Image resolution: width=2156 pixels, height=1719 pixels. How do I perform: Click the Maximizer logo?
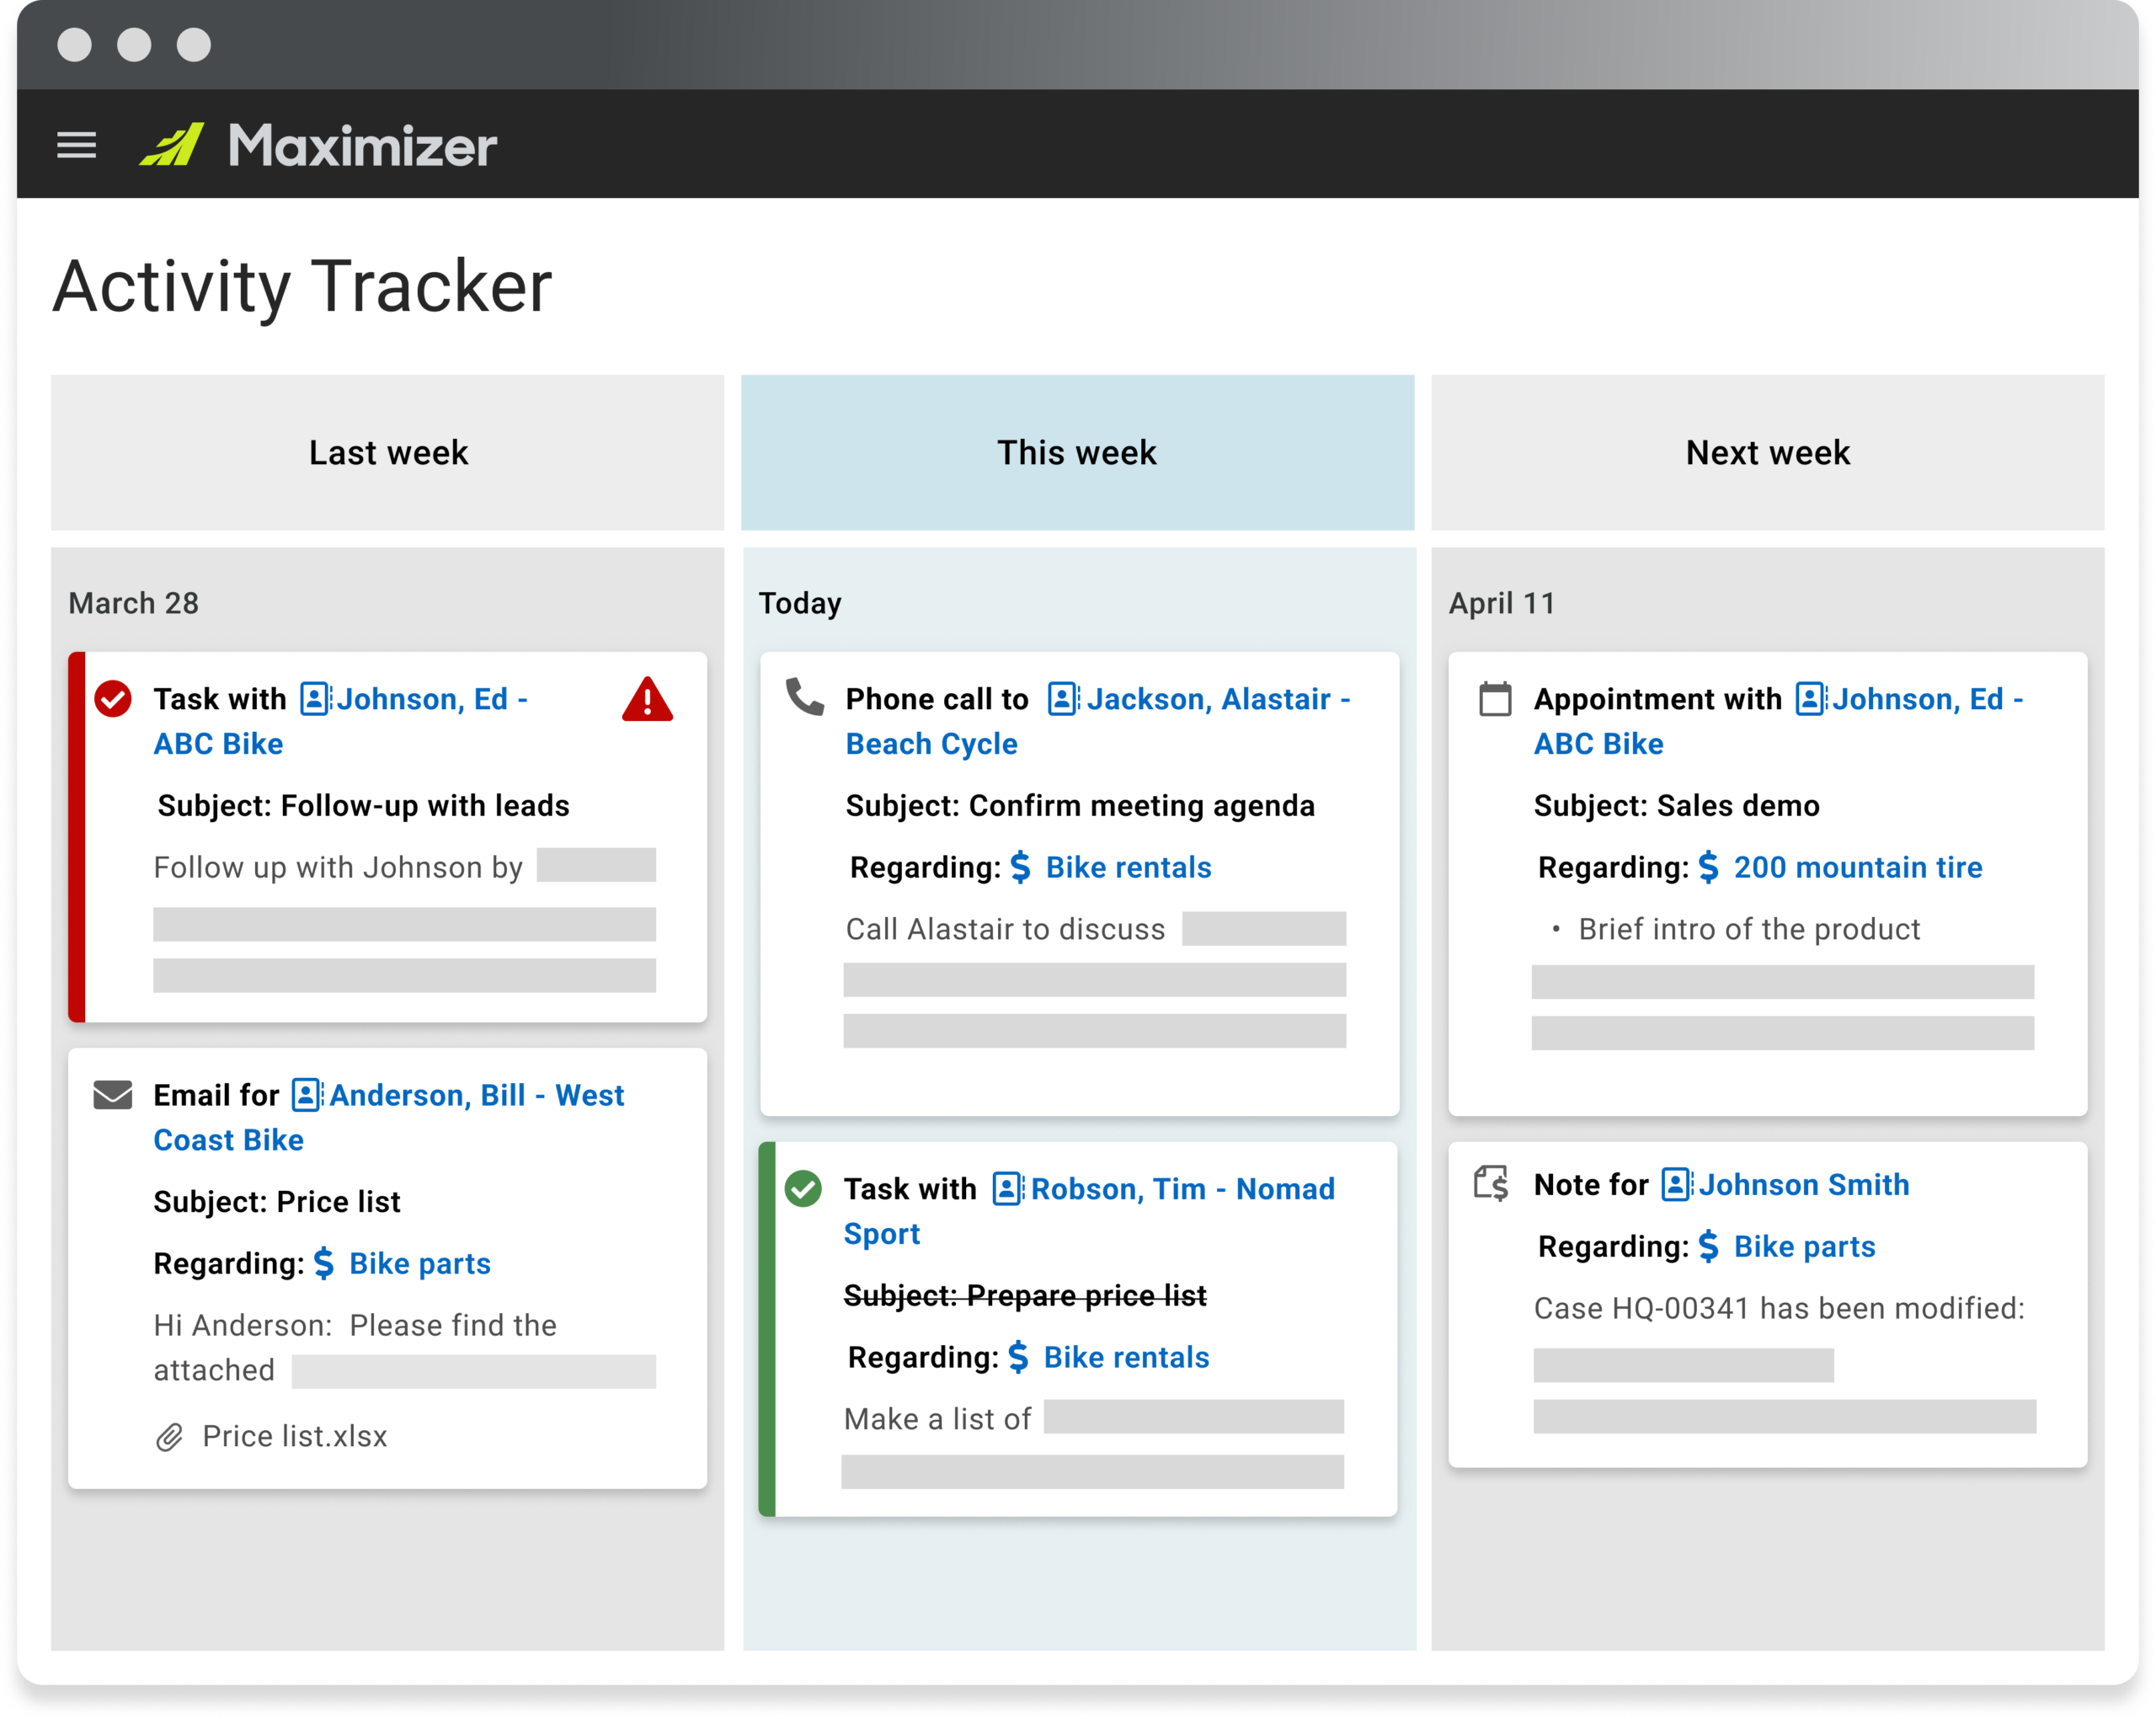click(x=318, y=145)
